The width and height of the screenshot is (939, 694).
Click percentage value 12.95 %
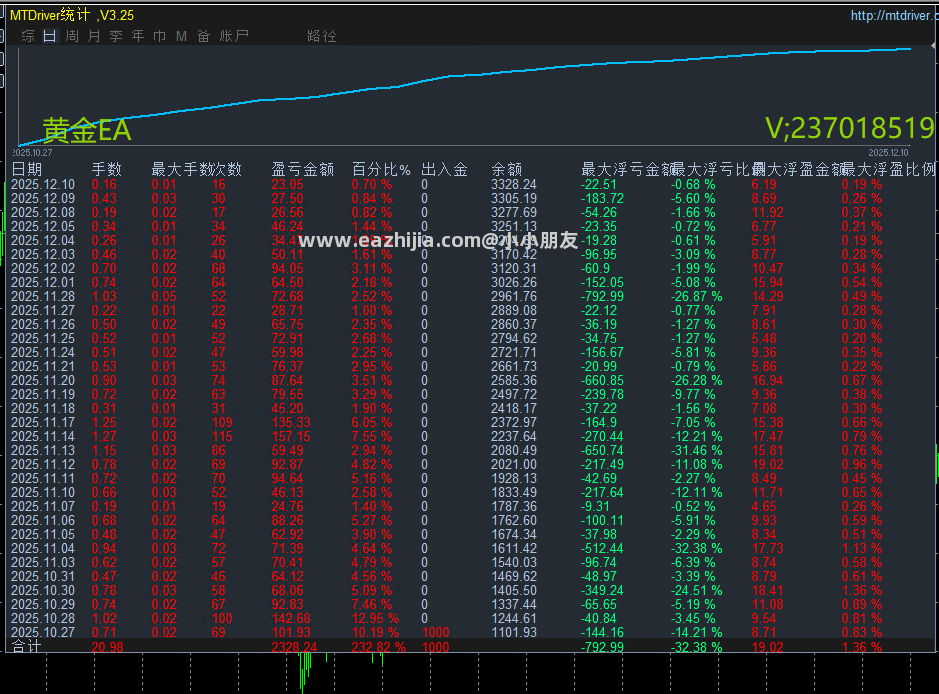[375, 619]
